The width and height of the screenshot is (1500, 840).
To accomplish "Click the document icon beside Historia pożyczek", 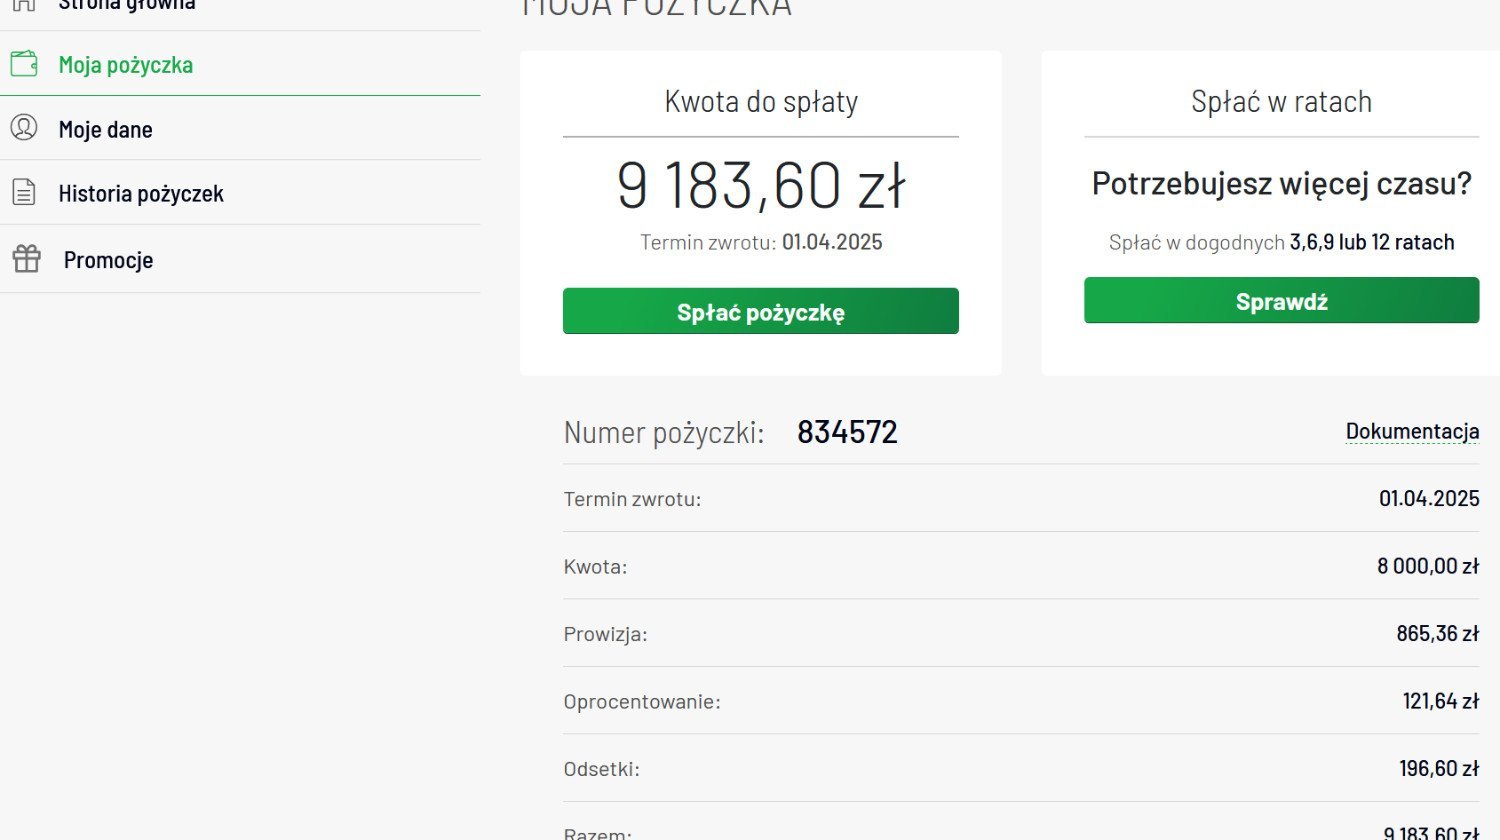I will coord(24,192).
